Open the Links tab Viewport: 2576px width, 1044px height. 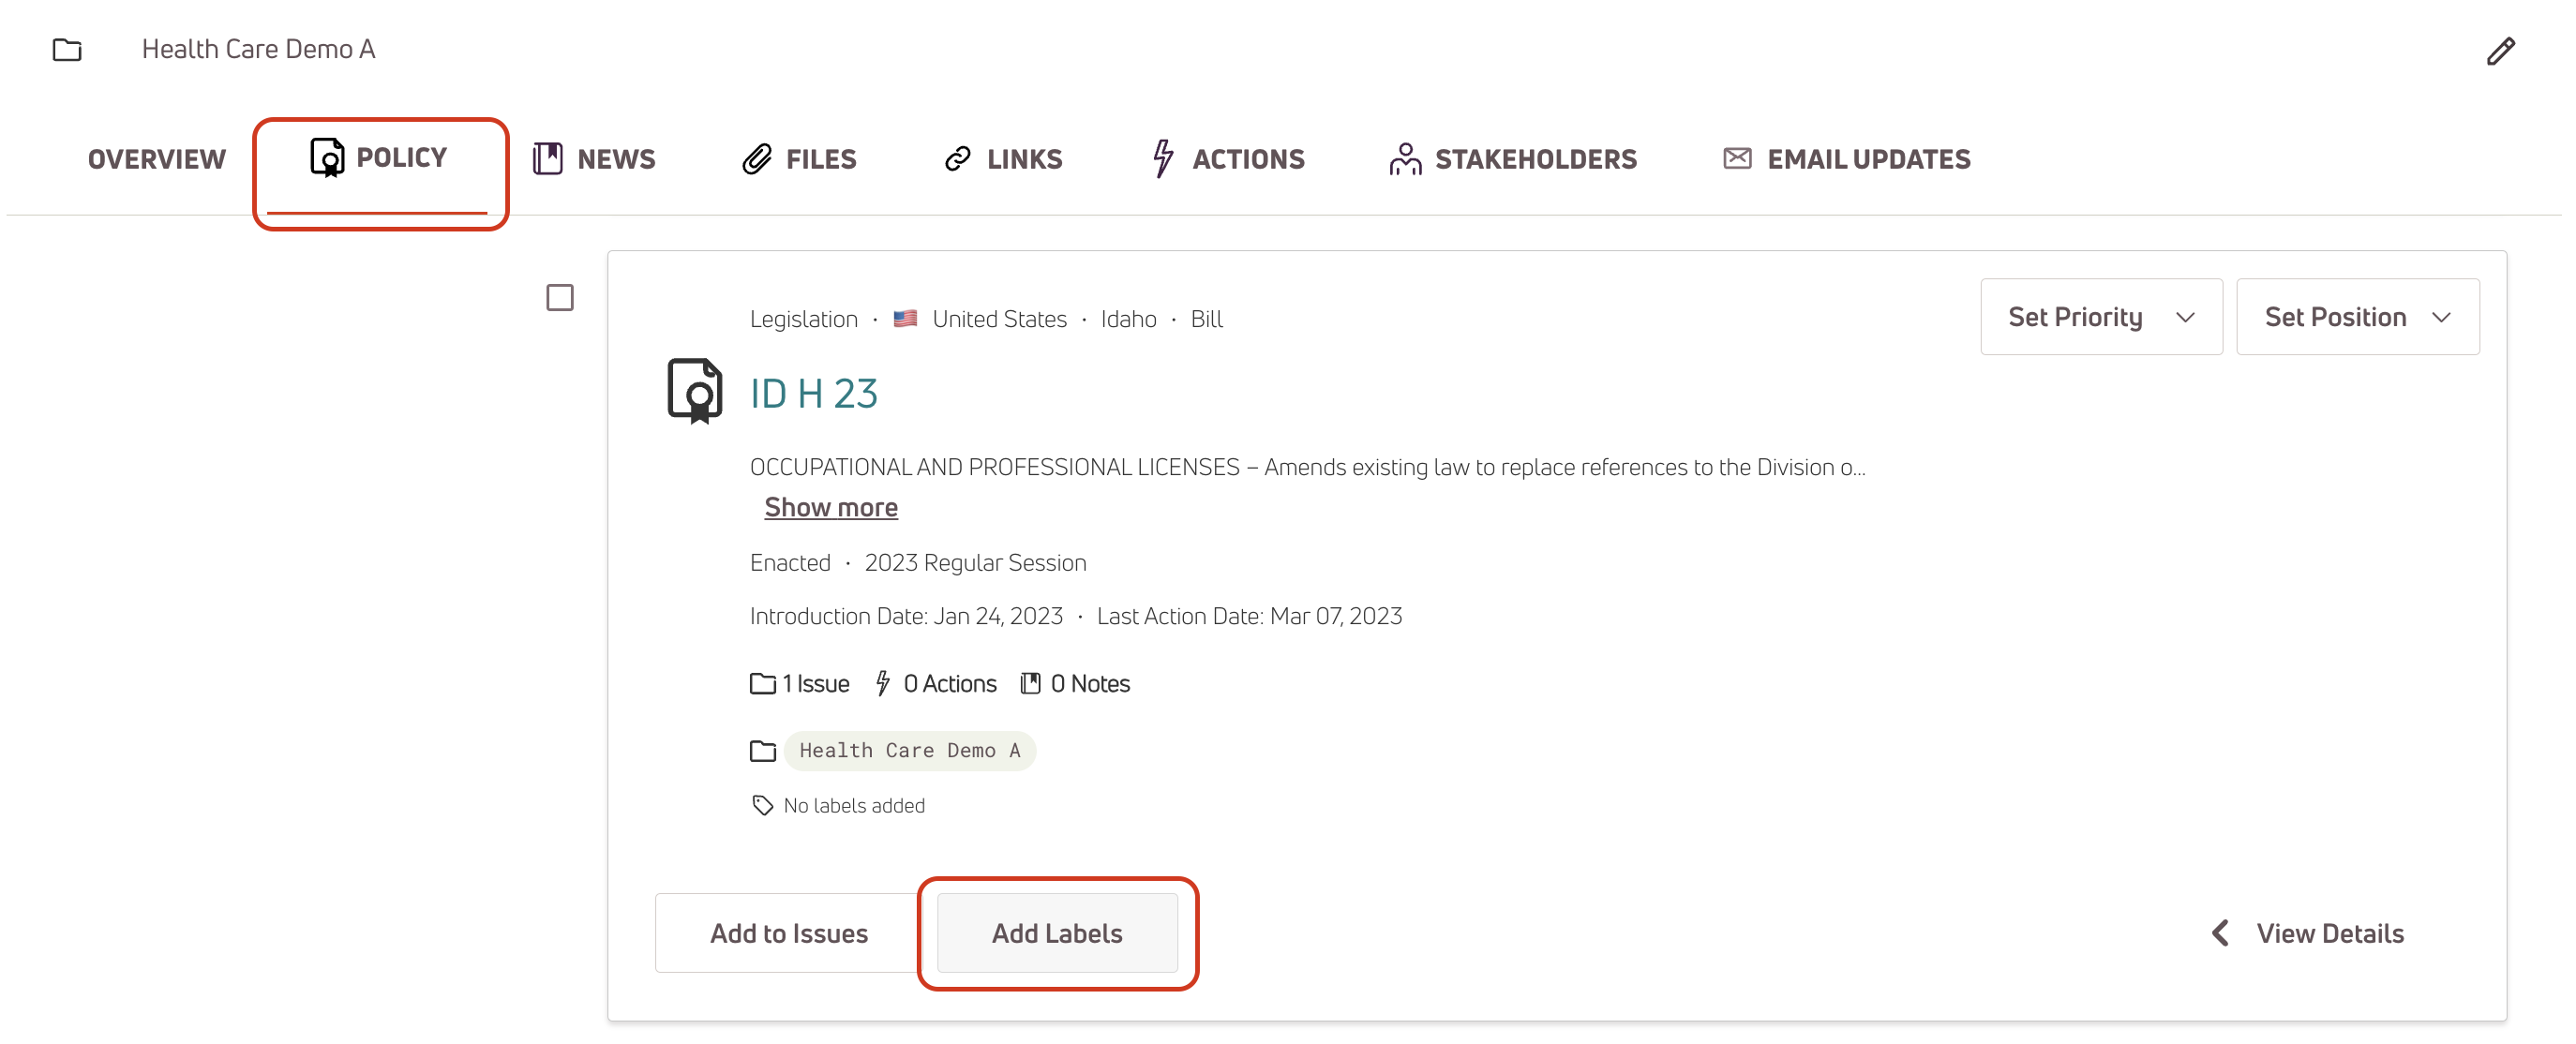tap(1003, 159)
